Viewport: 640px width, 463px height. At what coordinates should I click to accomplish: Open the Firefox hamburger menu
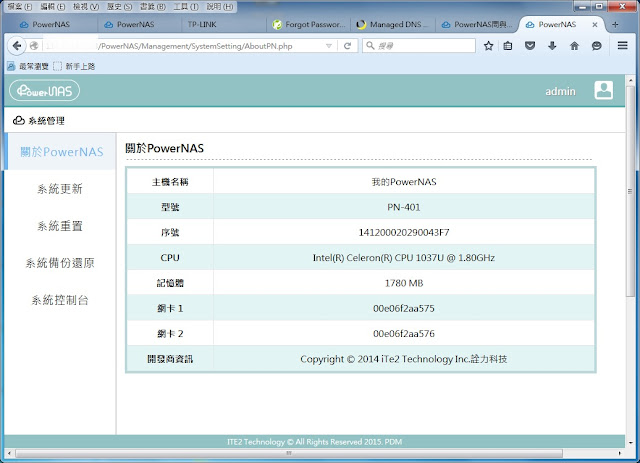point(622,45)
